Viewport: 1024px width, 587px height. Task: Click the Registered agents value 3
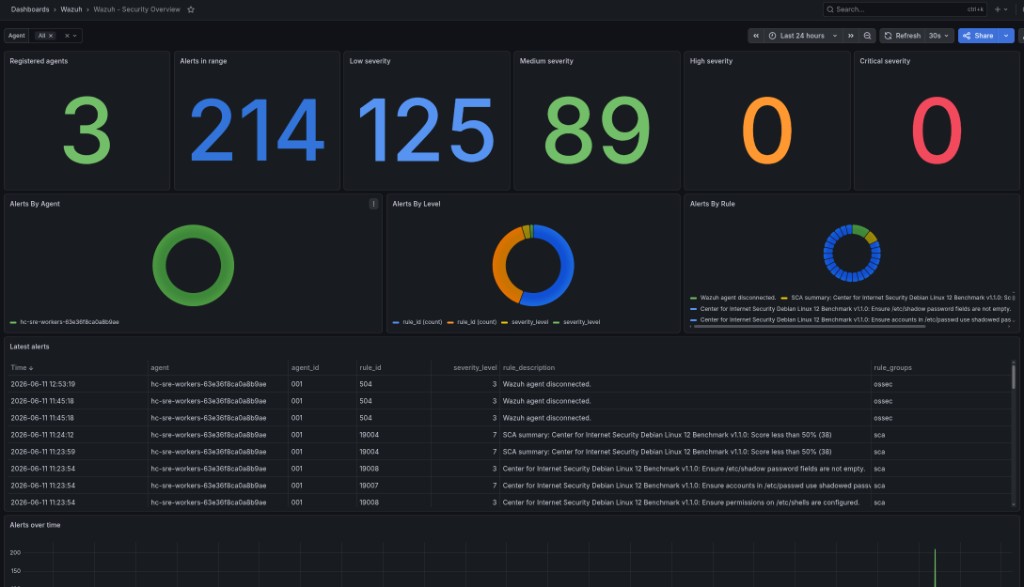(87, 130)
